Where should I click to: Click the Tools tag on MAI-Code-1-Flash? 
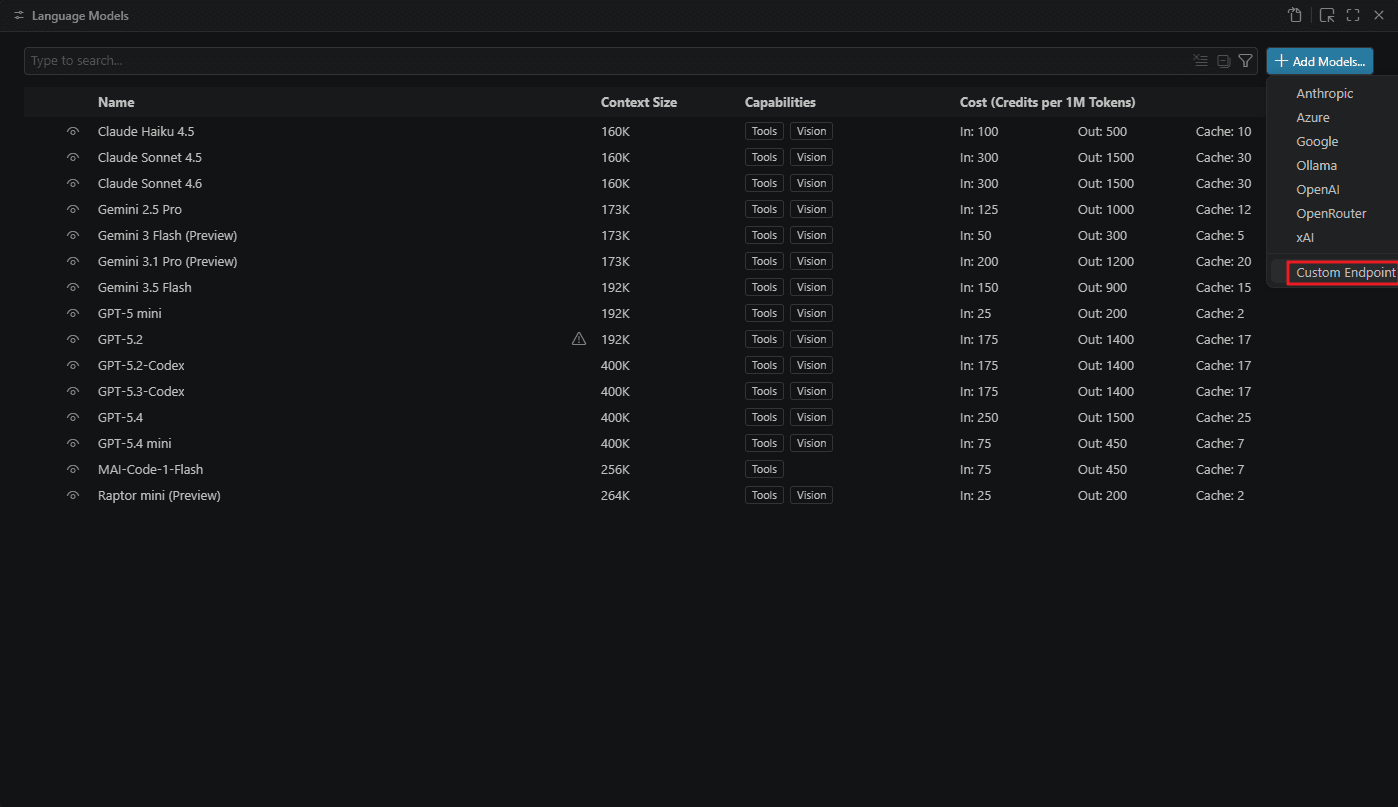(x=764, y=469)
